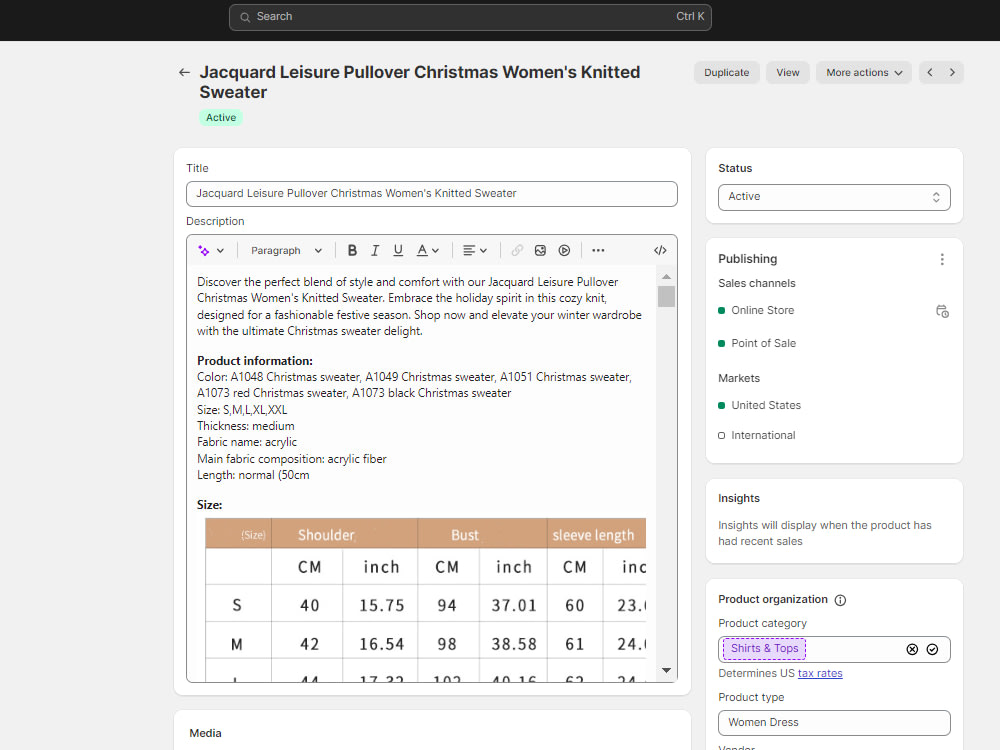Click the Fabric name: acrylic line
Screen dimensions: 1000x750
click(x=247, y=443)
